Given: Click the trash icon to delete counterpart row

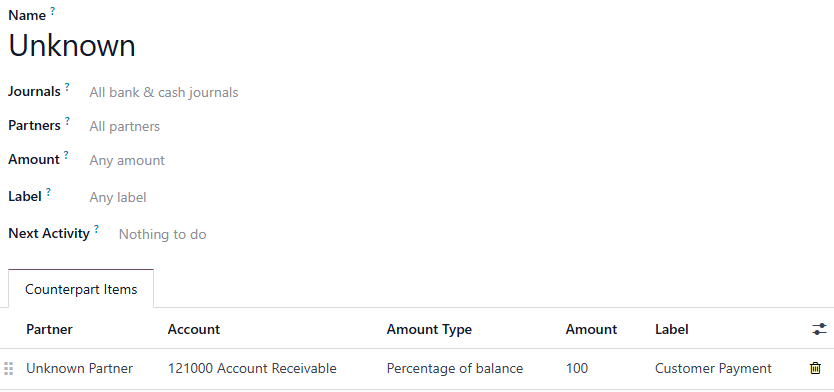Looking at the screenshot, I should click(x=815, y=368).
